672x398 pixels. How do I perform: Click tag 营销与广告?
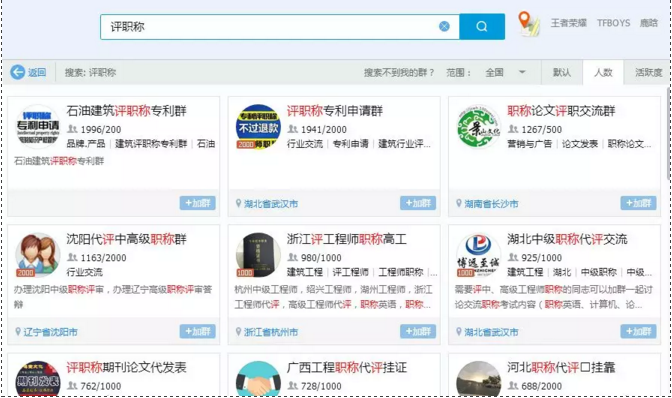pos(530,144)
